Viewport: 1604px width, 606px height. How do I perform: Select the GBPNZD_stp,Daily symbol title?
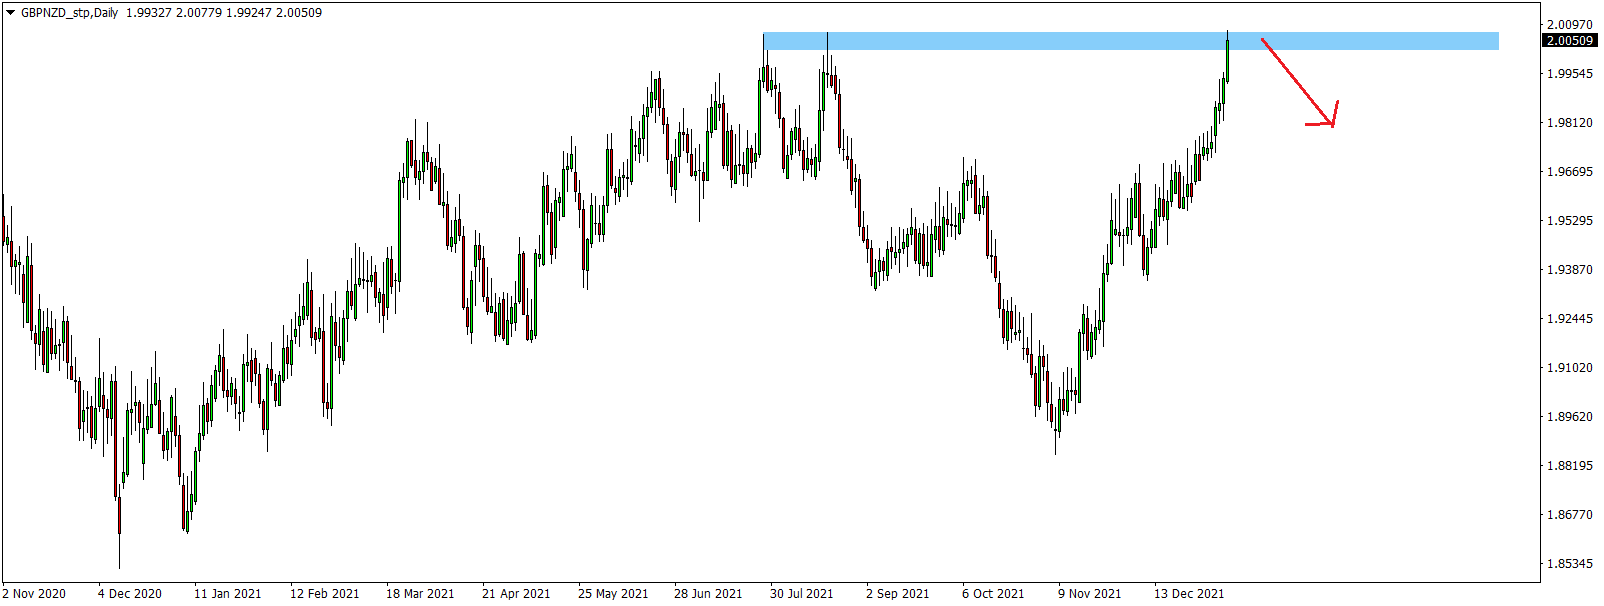tap(69, 13)
